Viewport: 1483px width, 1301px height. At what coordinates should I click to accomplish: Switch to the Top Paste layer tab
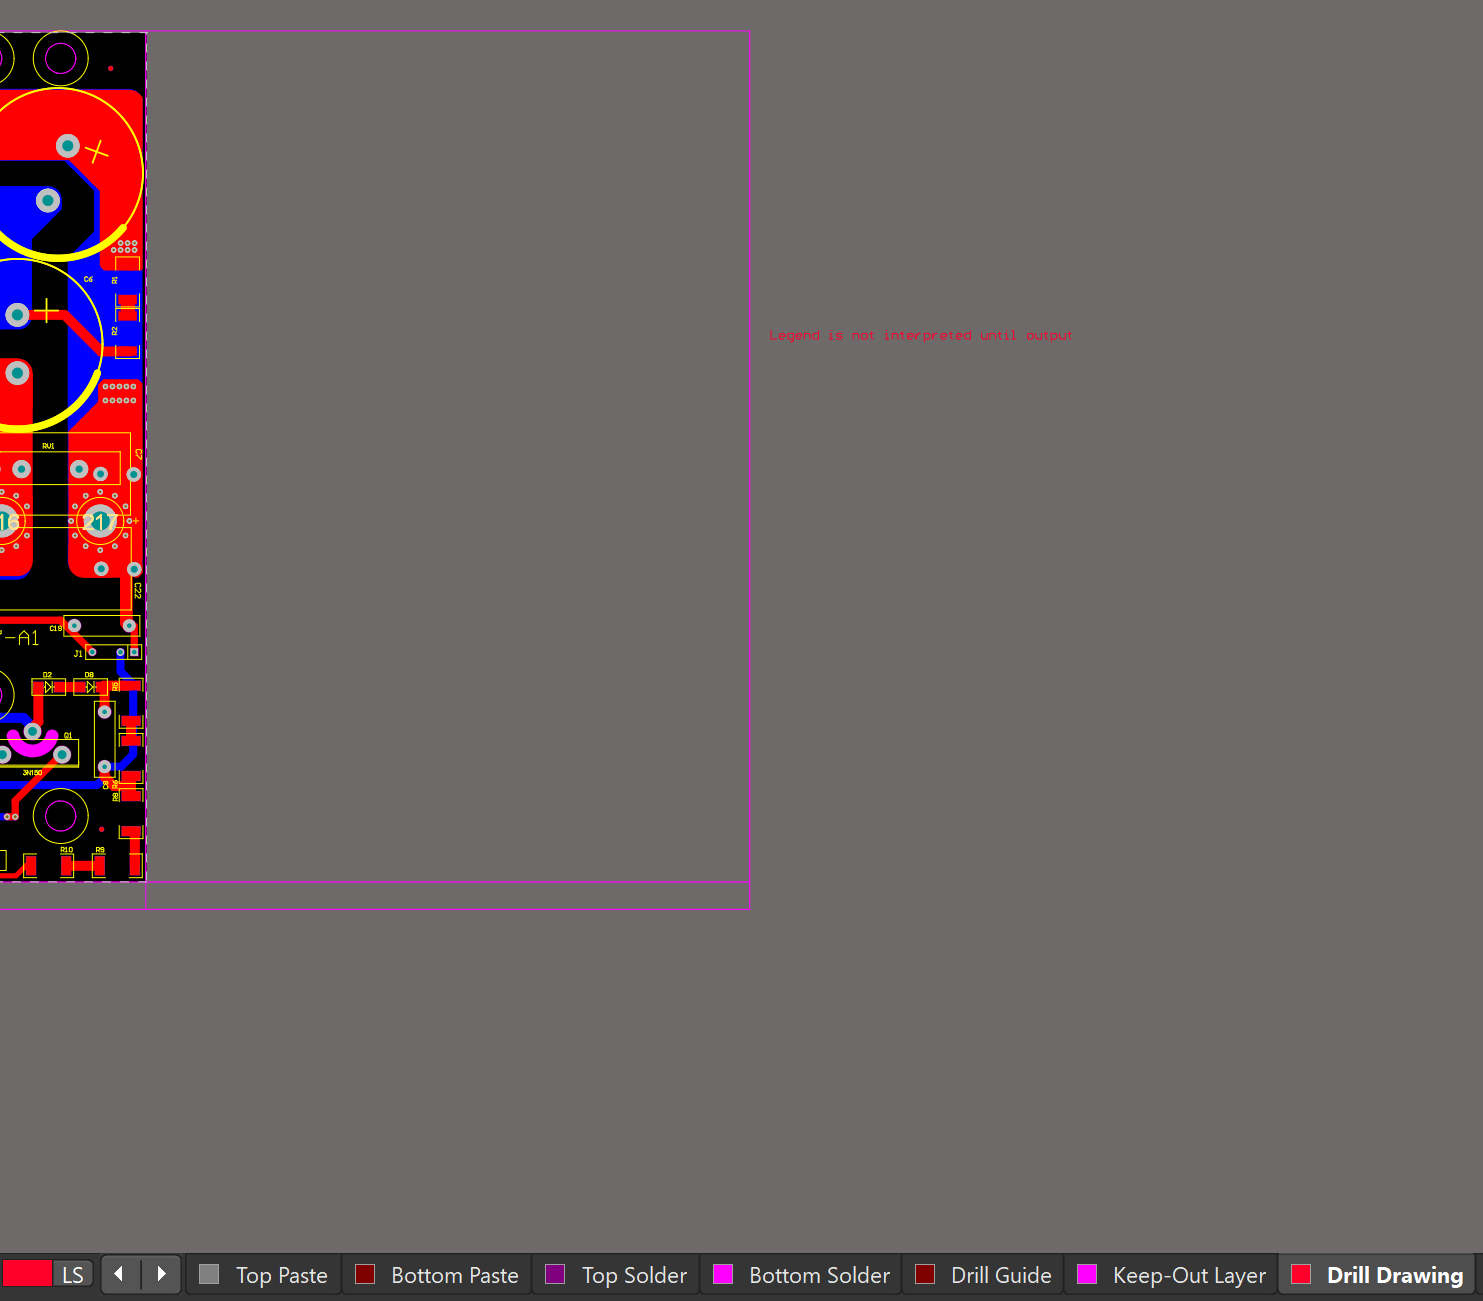264,1275
